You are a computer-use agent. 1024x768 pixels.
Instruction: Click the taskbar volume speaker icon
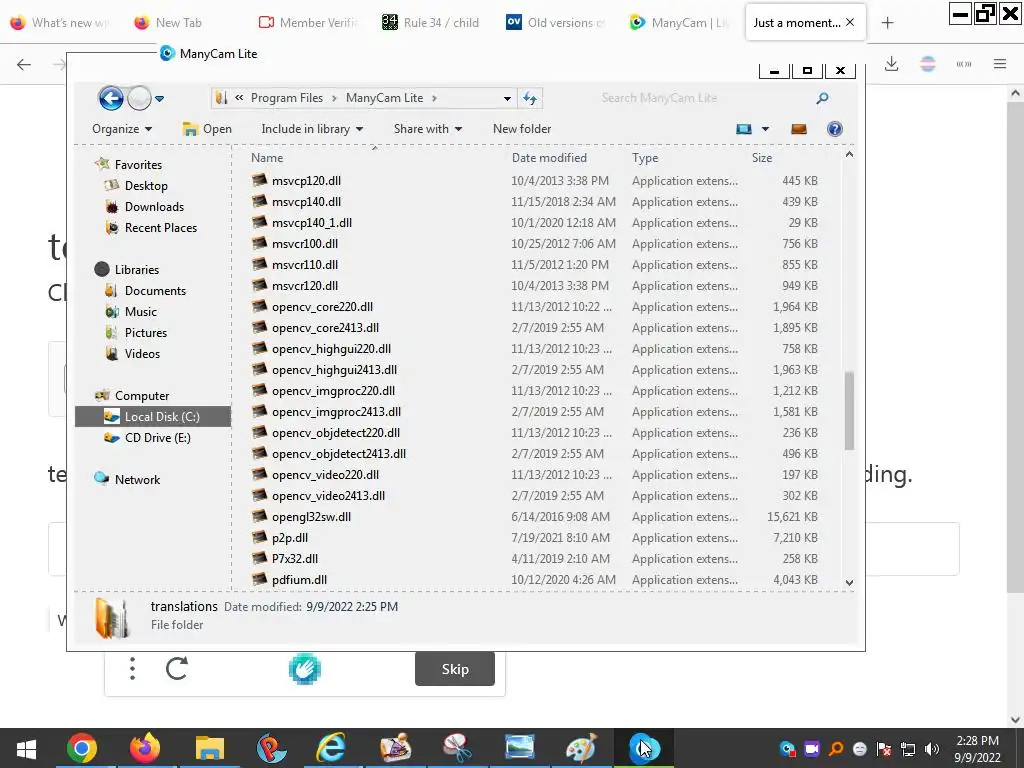point(933,749)
